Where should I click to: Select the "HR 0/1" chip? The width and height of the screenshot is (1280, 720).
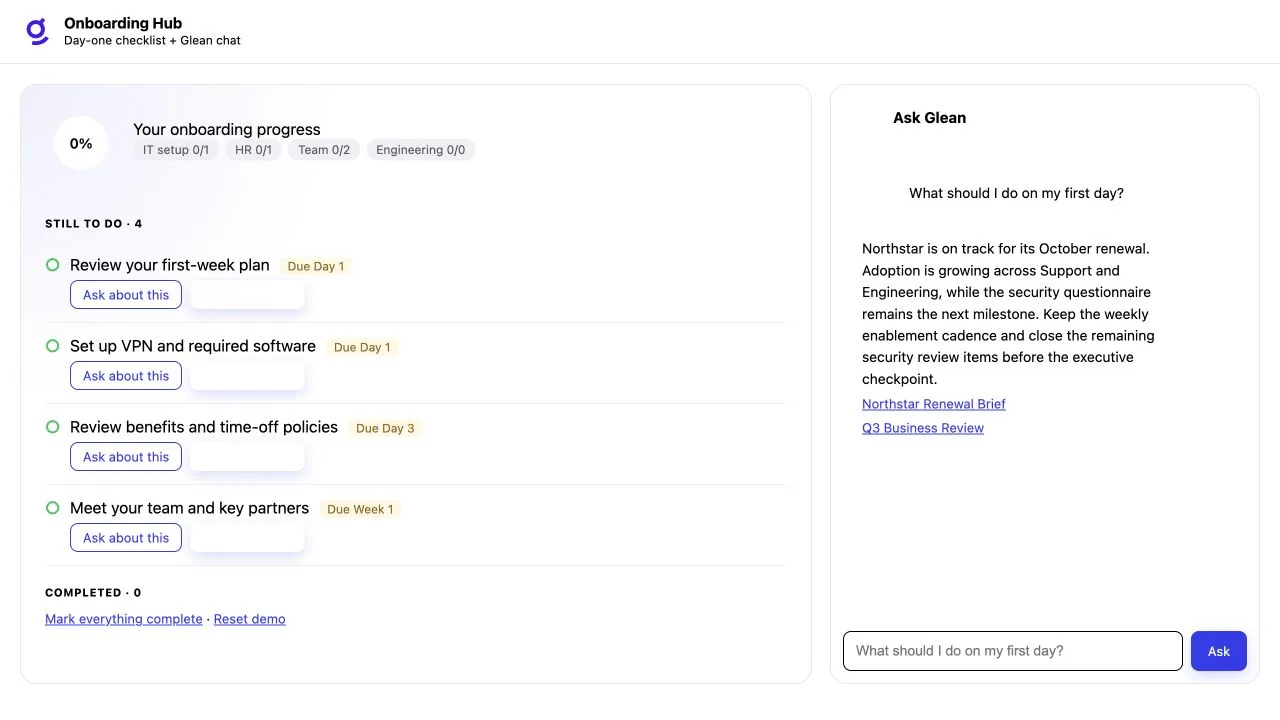(x=253, y=150)
